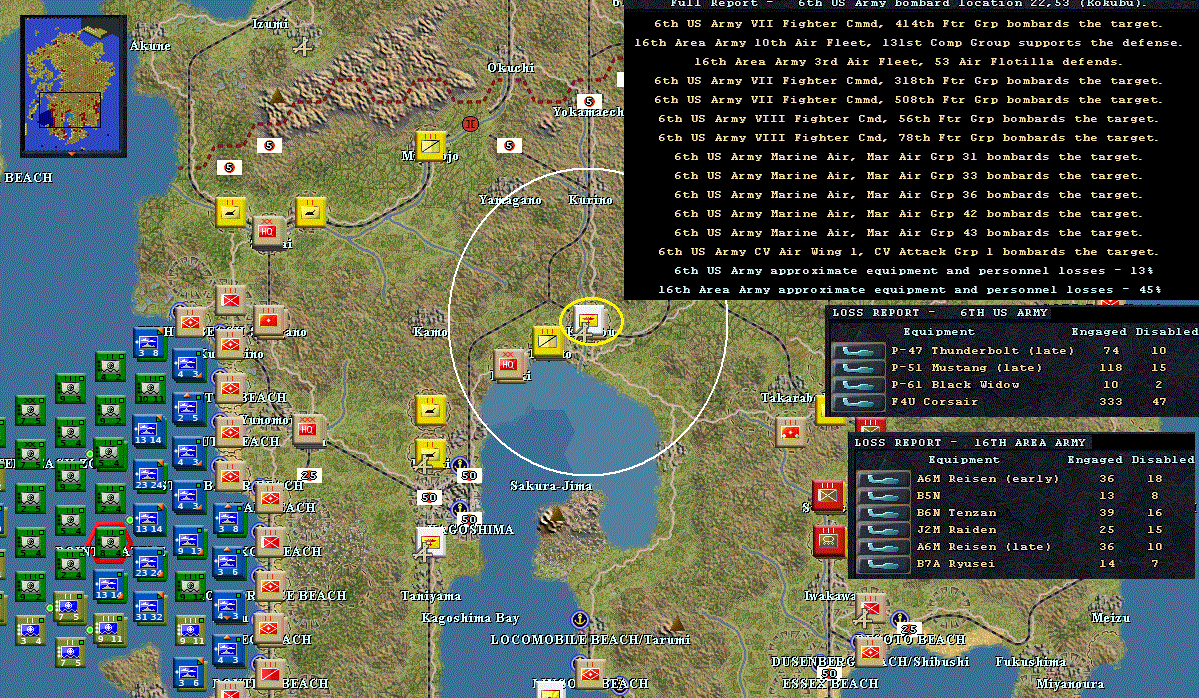Click the B7A Ryusei aircraft icon
The image size is (1199, 698).
(882, 564)
